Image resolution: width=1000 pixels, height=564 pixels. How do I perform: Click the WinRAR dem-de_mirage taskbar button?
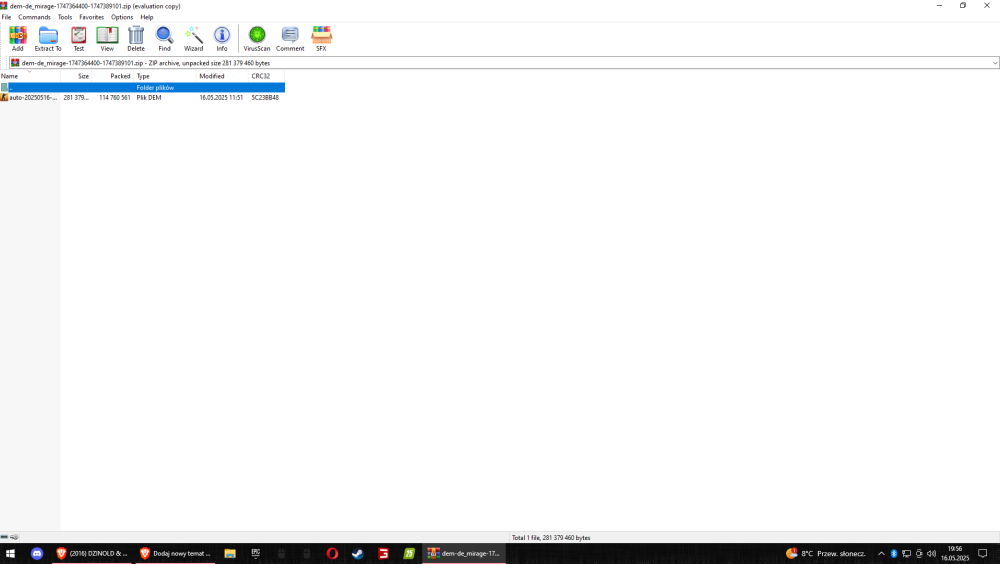coord(464,553)
